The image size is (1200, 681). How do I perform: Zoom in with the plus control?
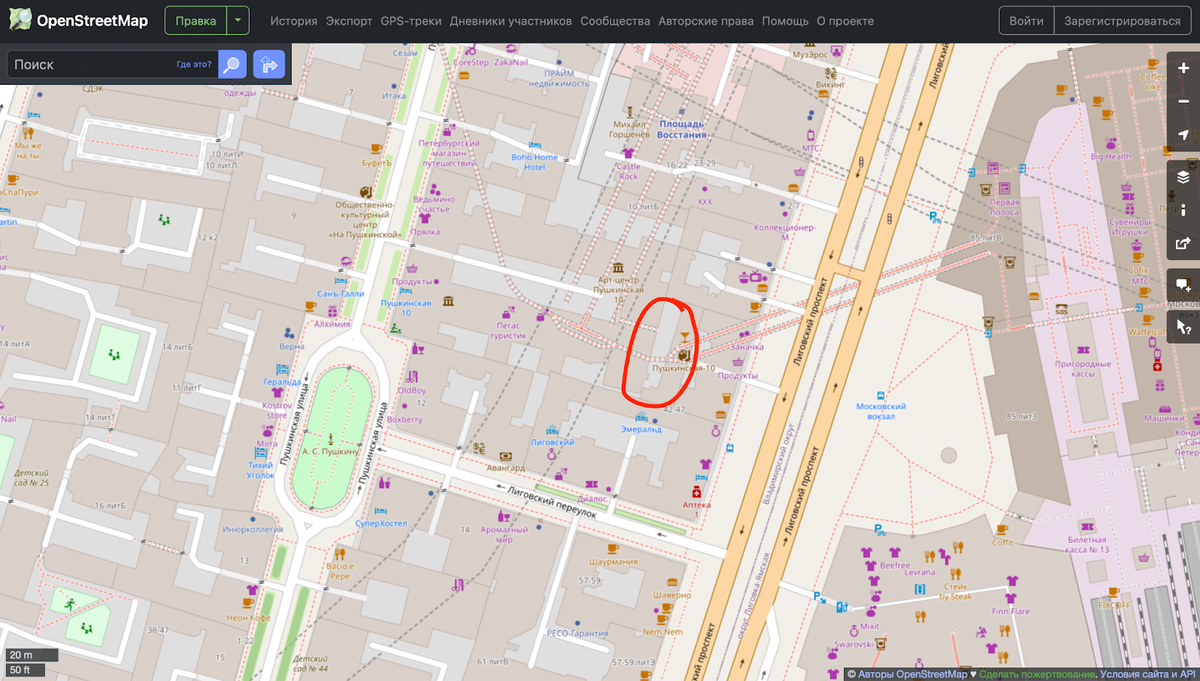pyautogui.click(x=1183, y=68)
